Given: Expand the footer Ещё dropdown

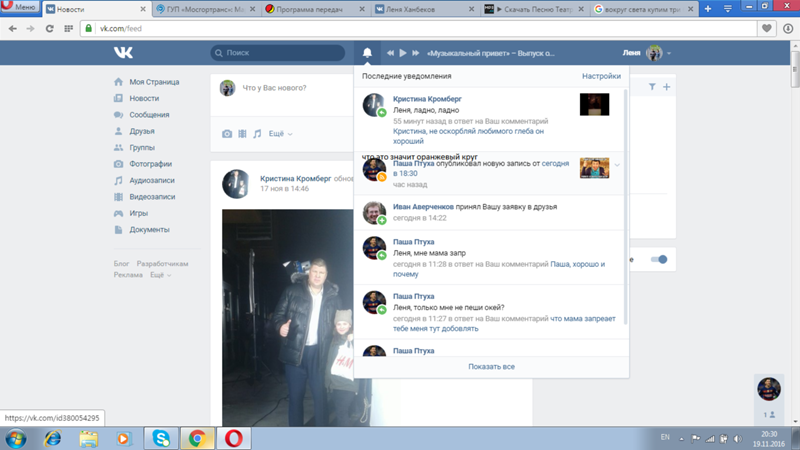Looking at the screenshot, I should point(160,275).
